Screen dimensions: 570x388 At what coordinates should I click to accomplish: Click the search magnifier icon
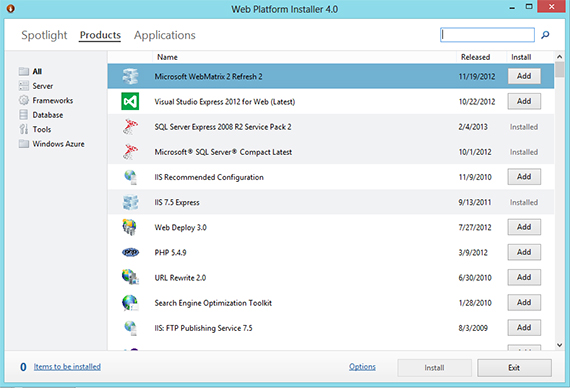pyautogui.click(x=545, y=35)
